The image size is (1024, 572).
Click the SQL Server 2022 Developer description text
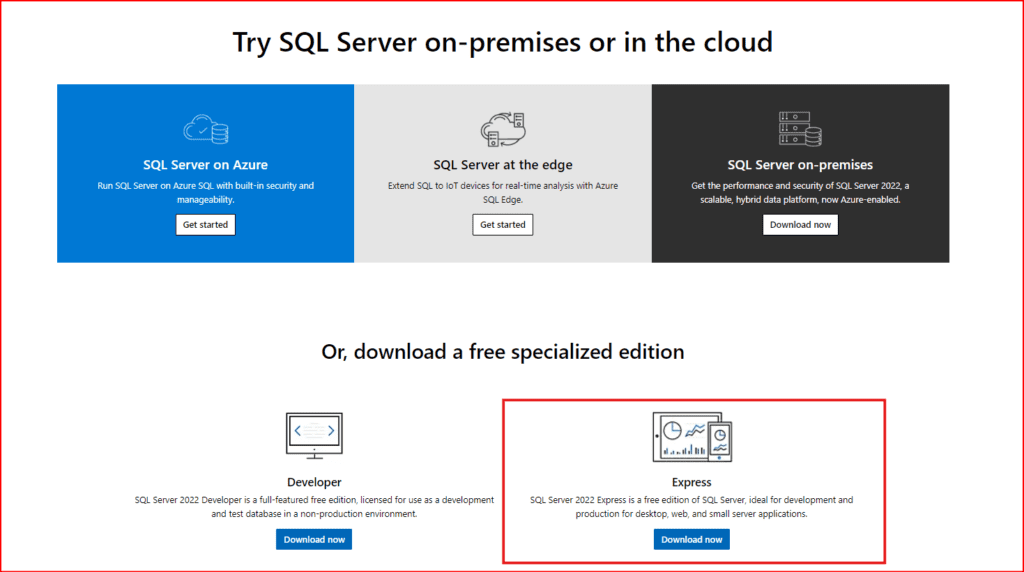313,507
